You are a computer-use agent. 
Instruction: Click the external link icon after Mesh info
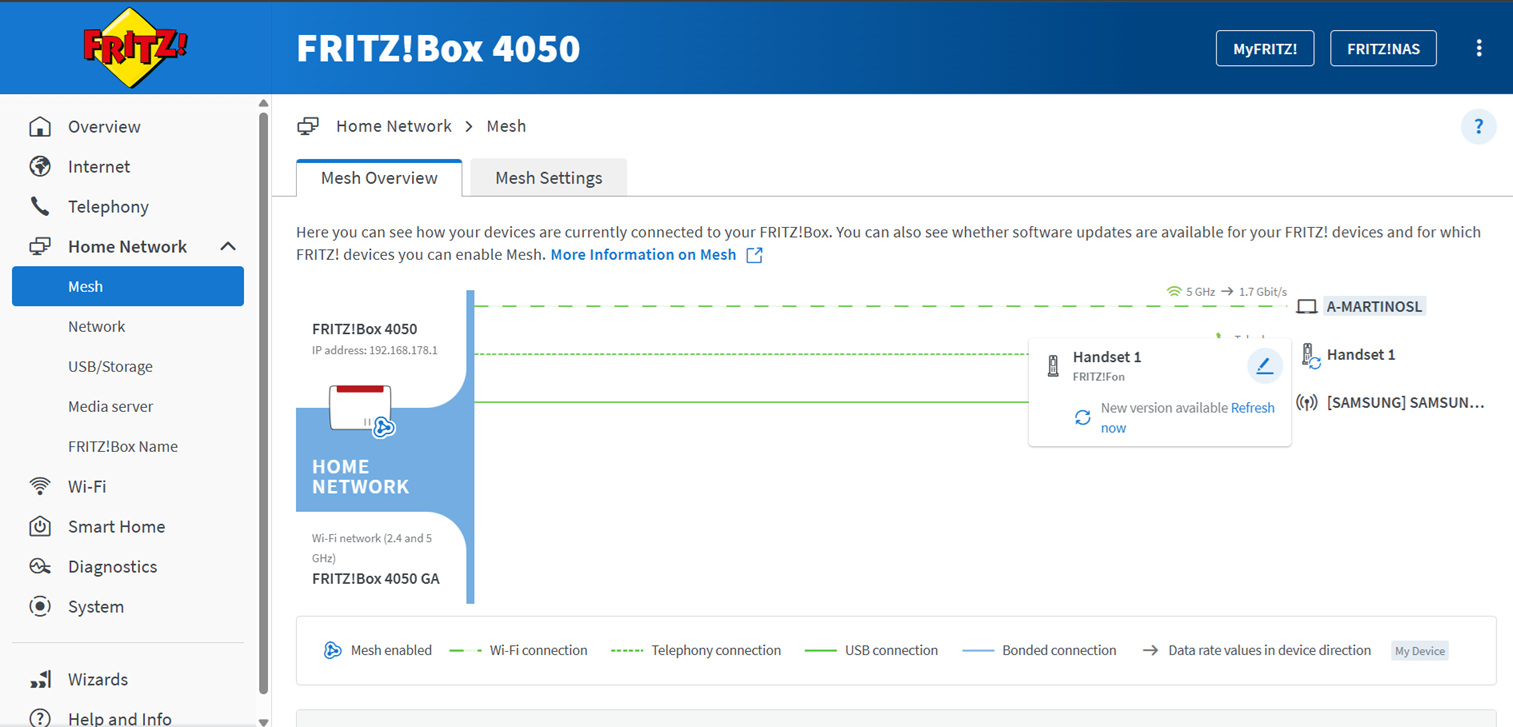755,255
